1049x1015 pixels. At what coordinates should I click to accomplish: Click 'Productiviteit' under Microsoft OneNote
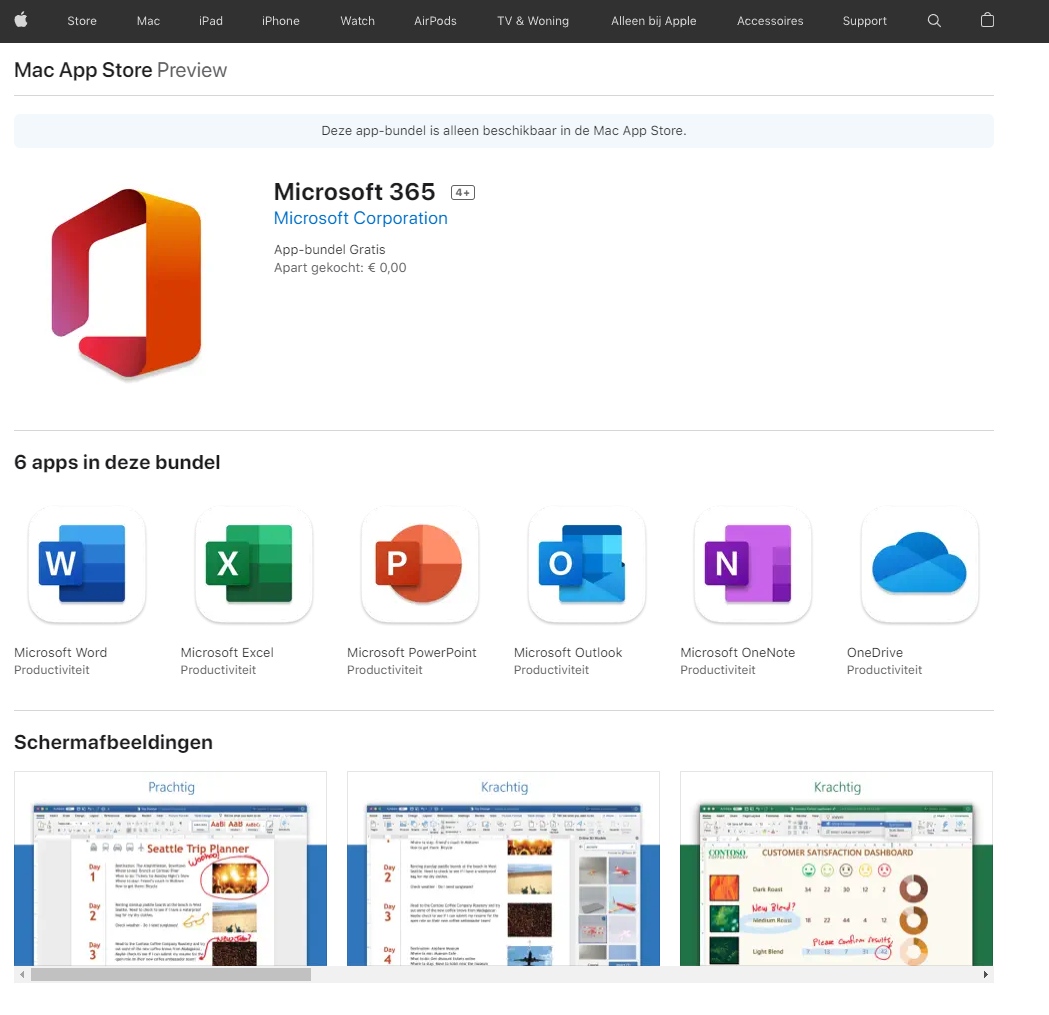(718, 670)
